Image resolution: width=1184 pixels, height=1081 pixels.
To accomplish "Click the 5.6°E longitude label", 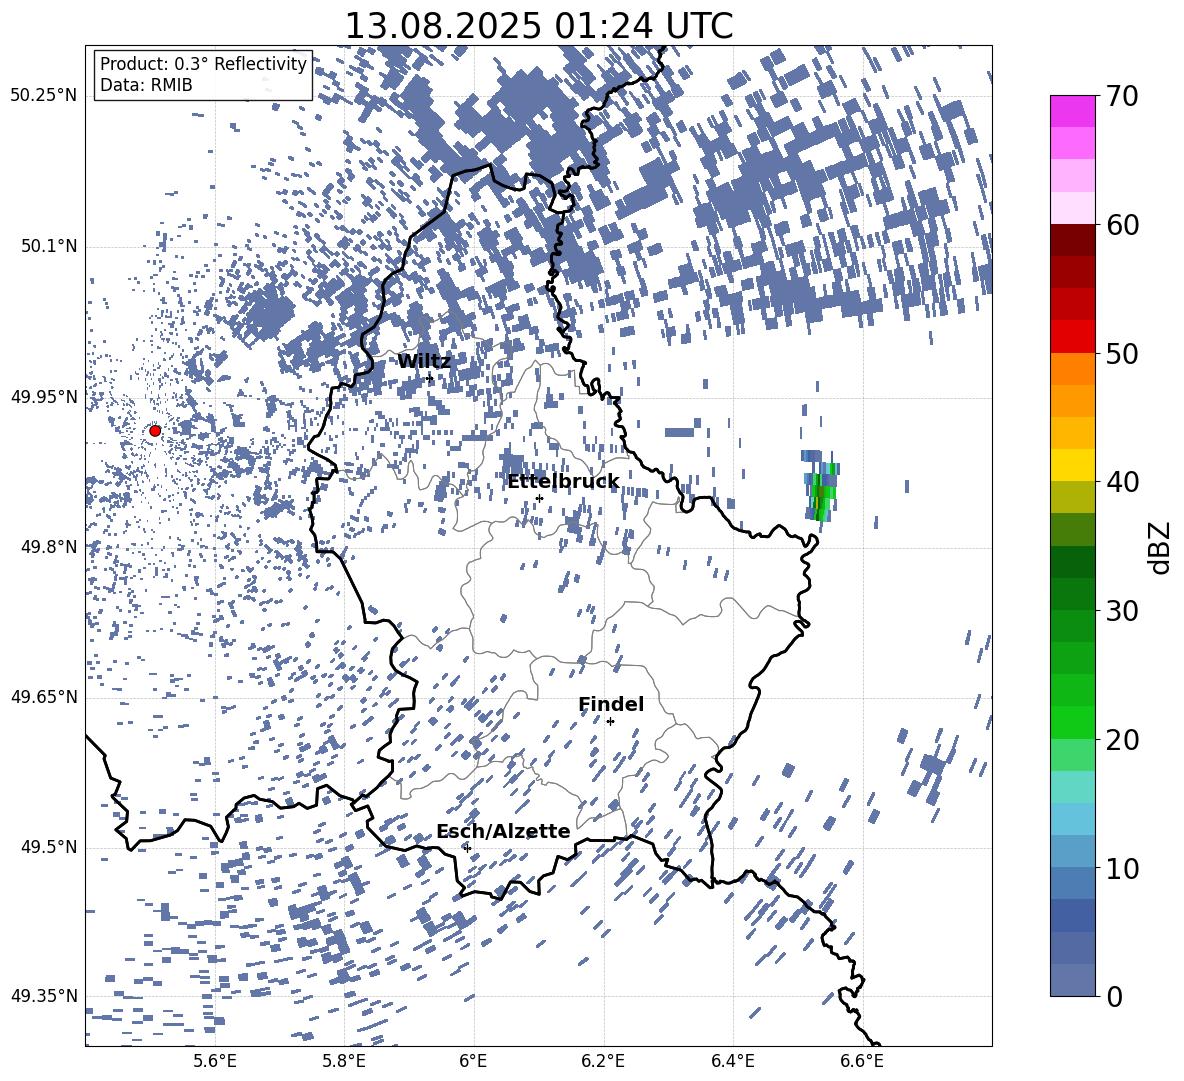I will [215, 1061].
